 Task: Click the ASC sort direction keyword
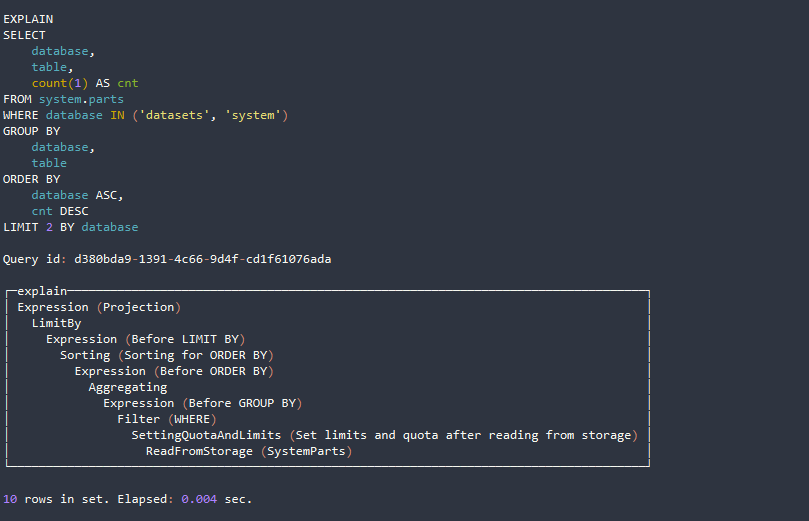(x=110, y=195)
